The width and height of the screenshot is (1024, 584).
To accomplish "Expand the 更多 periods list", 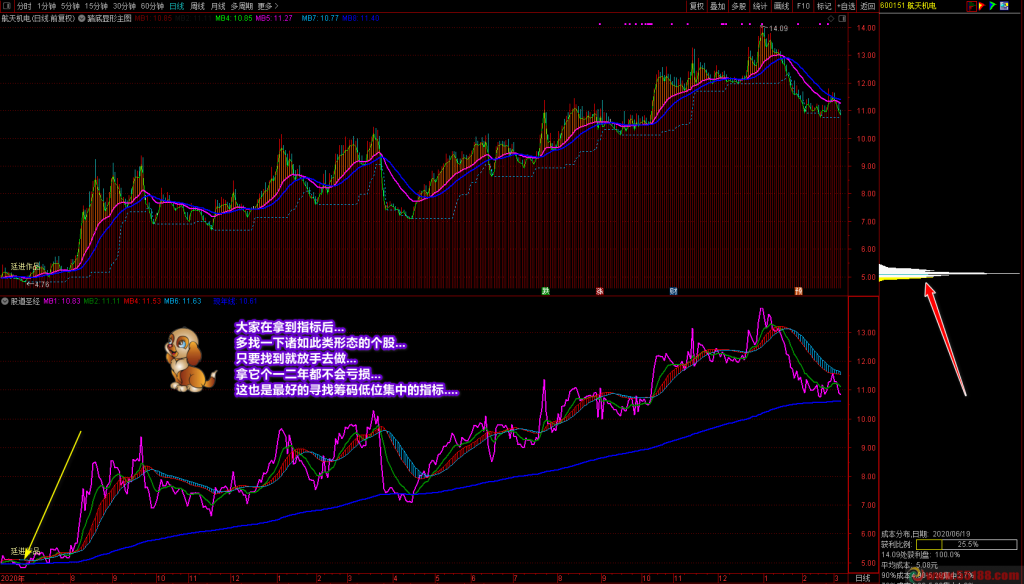I will pos(268,6).
